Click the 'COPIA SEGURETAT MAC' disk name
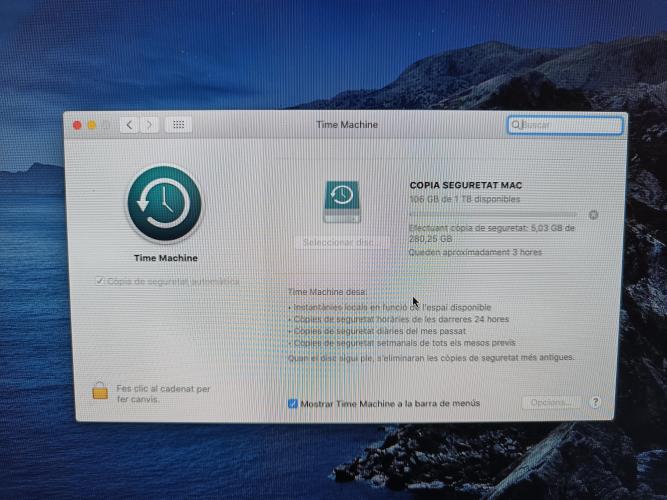Image resolution: width=667 pixels, height=500 pixels. (466, 185)
